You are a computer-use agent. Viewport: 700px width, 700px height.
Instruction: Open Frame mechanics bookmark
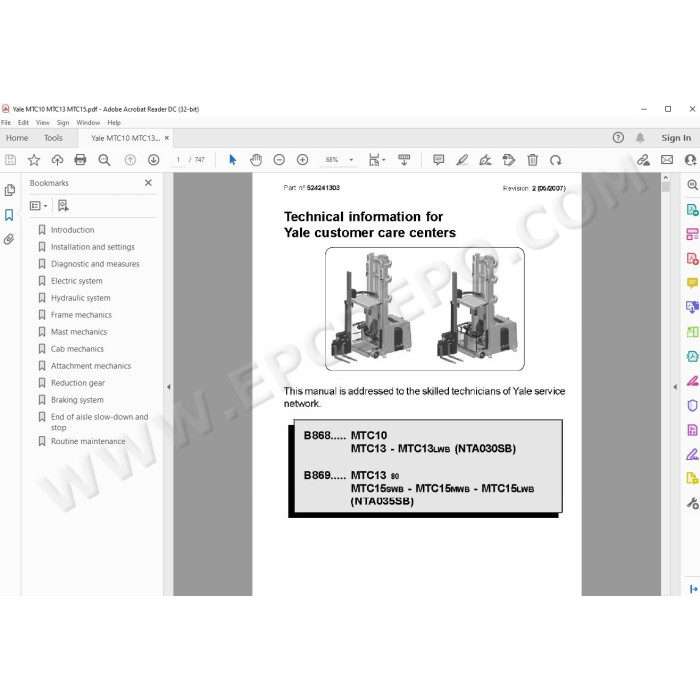coord(81,315)
